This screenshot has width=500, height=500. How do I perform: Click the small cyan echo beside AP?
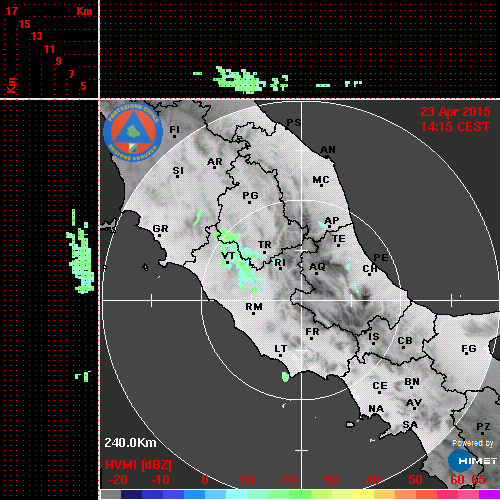(322, 224)
